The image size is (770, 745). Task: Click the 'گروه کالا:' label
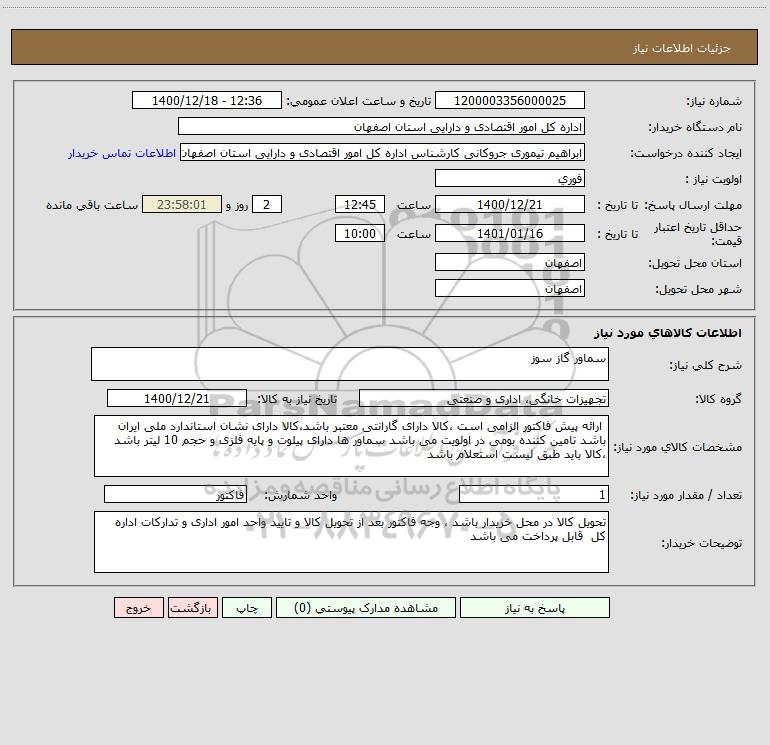click(719, 399)
